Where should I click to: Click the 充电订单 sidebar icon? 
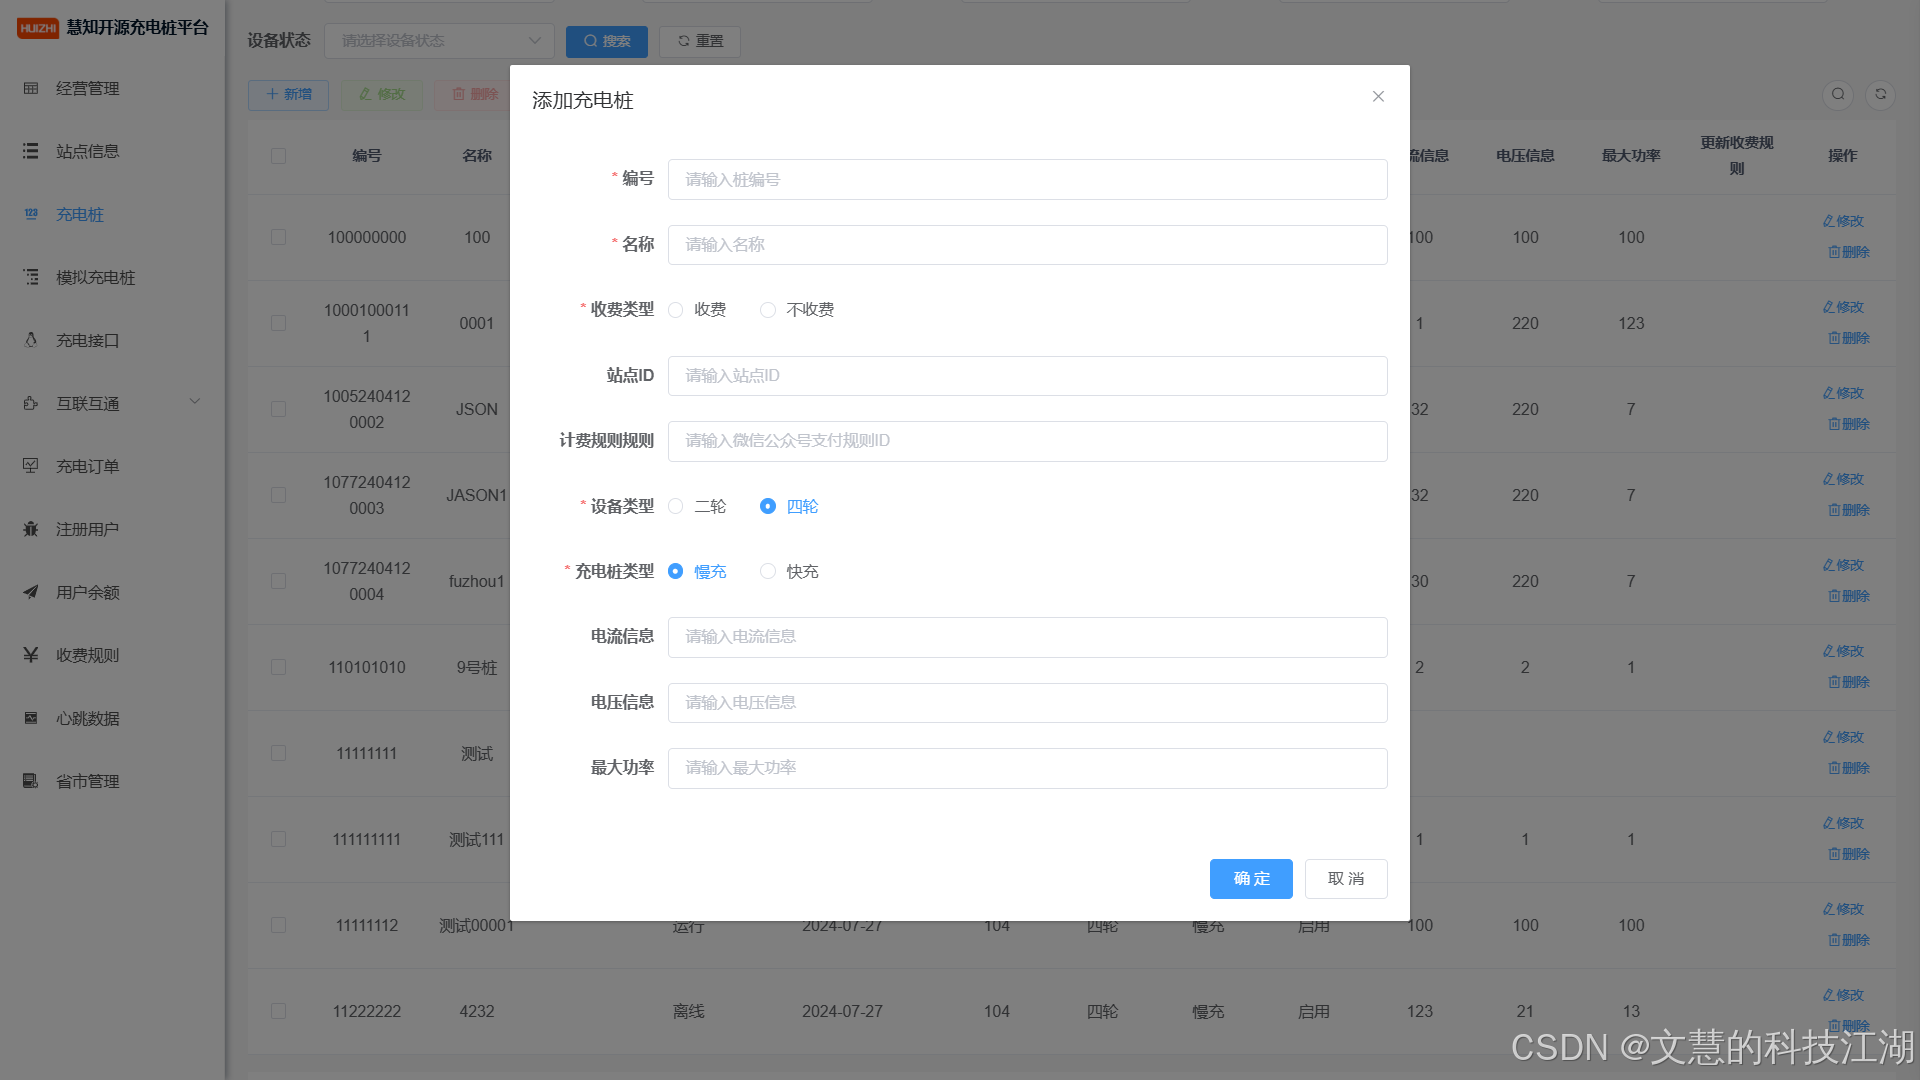[x=31, y=466]
